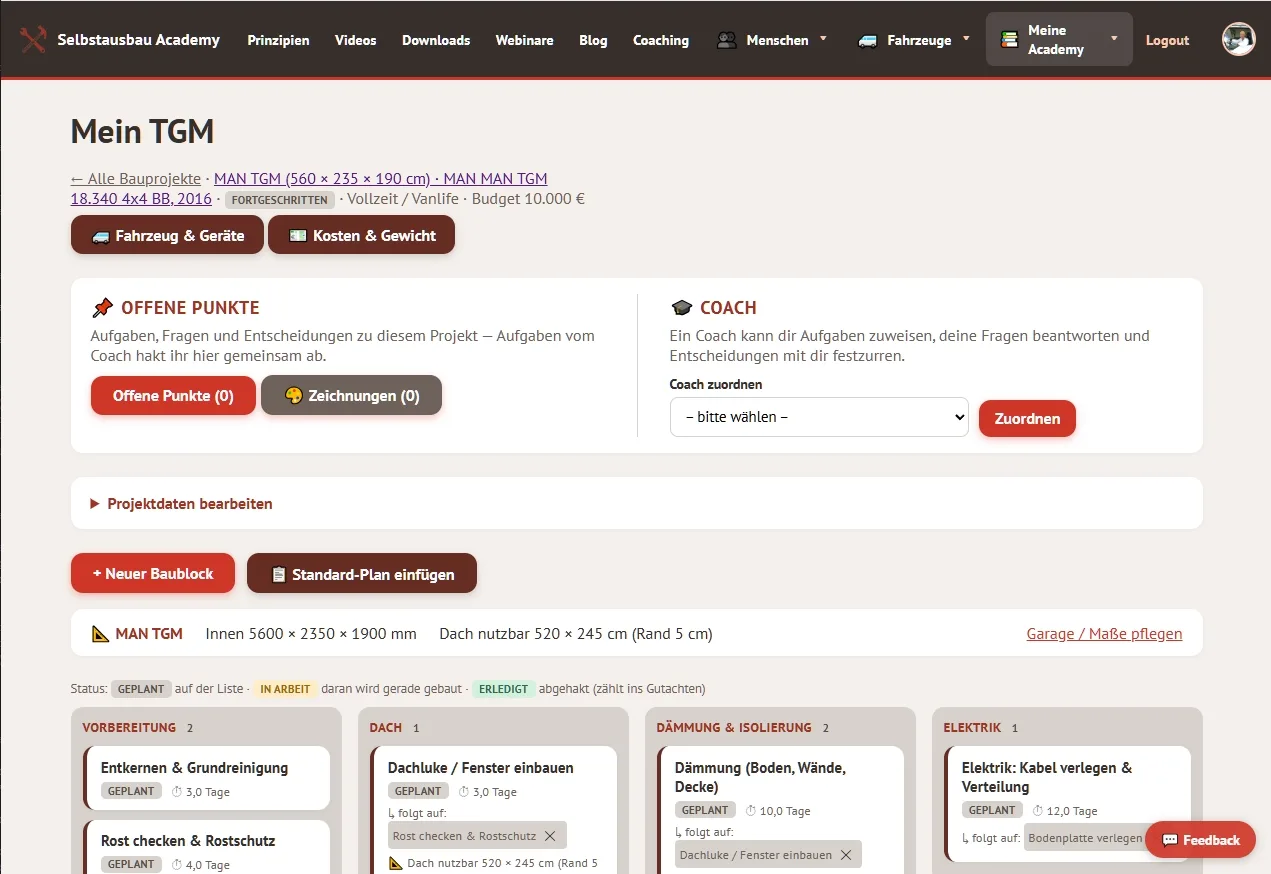Click the Innen 5600 × 2350 × 1900 mm text

311,634
